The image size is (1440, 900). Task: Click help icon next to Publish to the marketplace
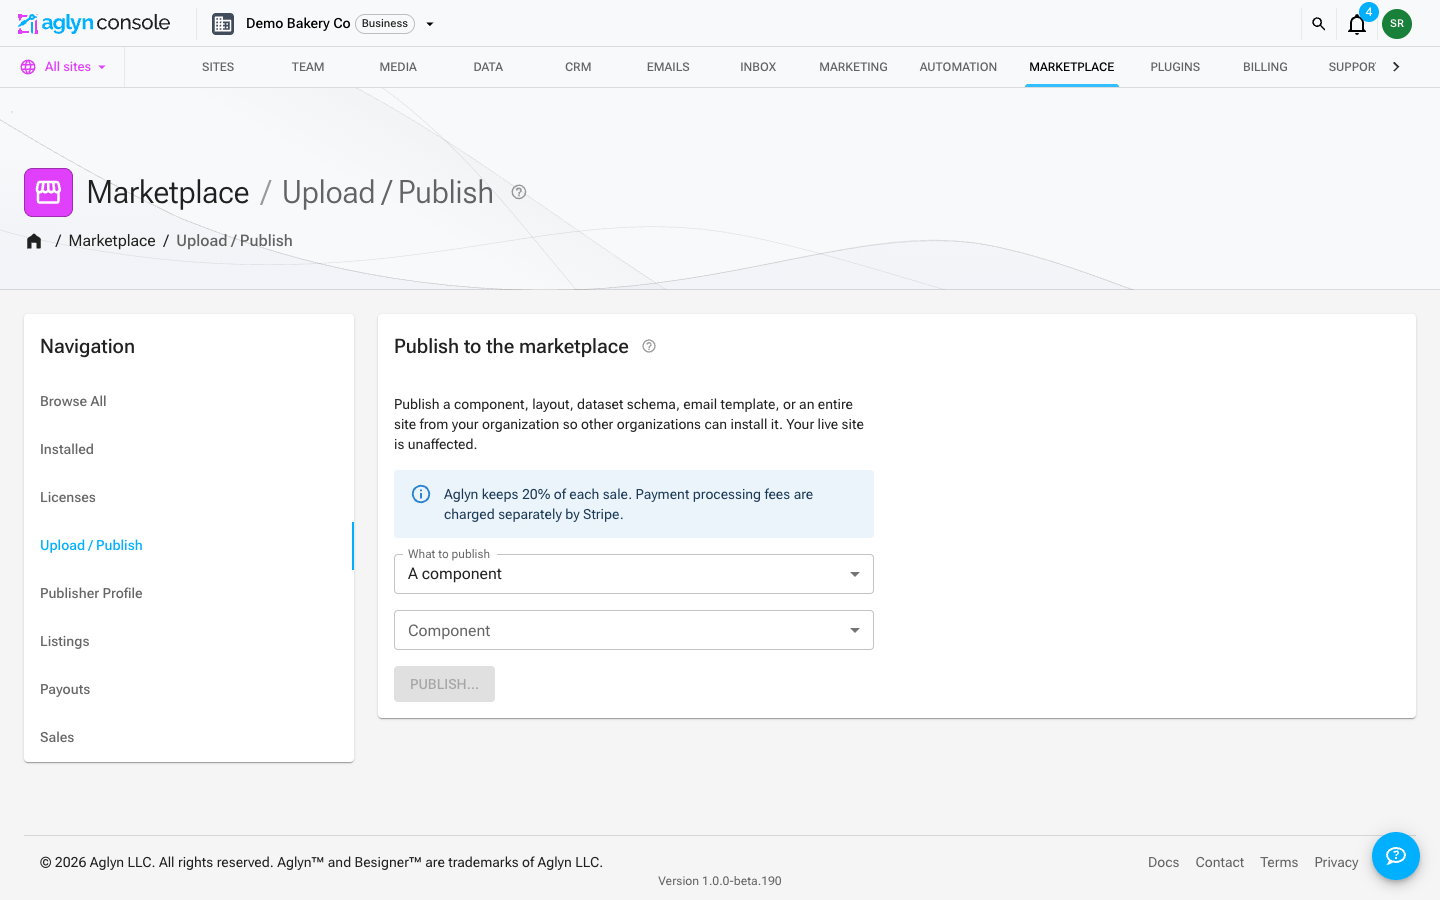[649, 346]
